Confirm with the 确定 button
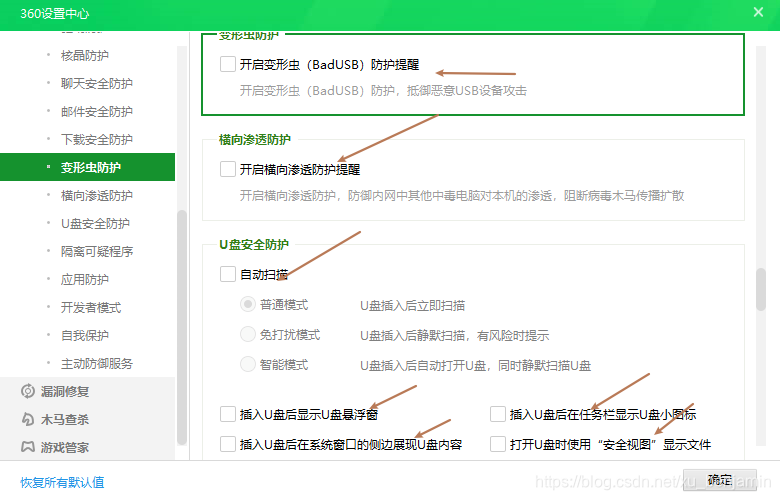This screenshot has height=500, width=780. click(720, 480)
